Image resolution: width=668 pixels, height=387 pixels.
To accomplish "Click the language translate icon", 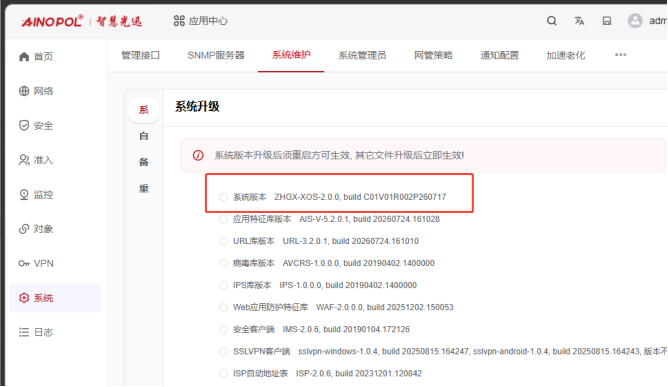I will (x=579, y=21).
